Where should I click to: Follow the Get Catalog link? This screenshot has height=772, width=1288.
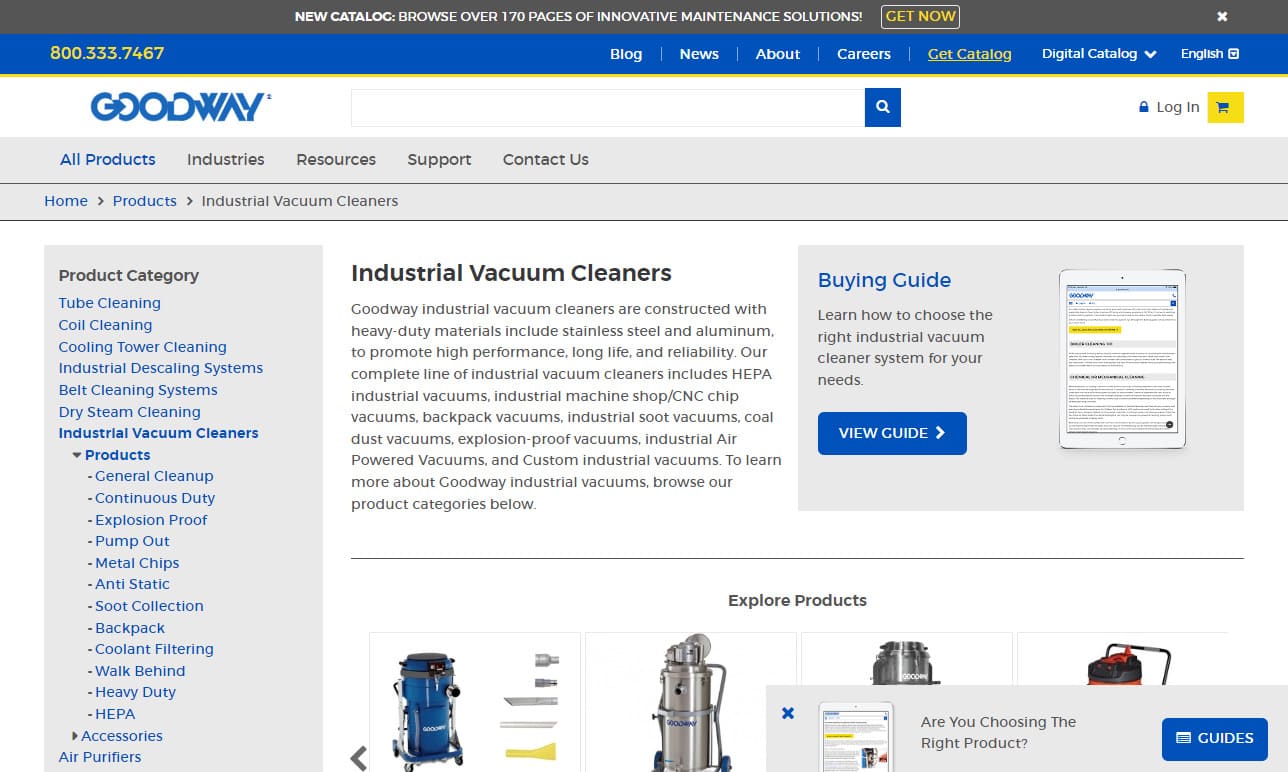click(969, 54)
